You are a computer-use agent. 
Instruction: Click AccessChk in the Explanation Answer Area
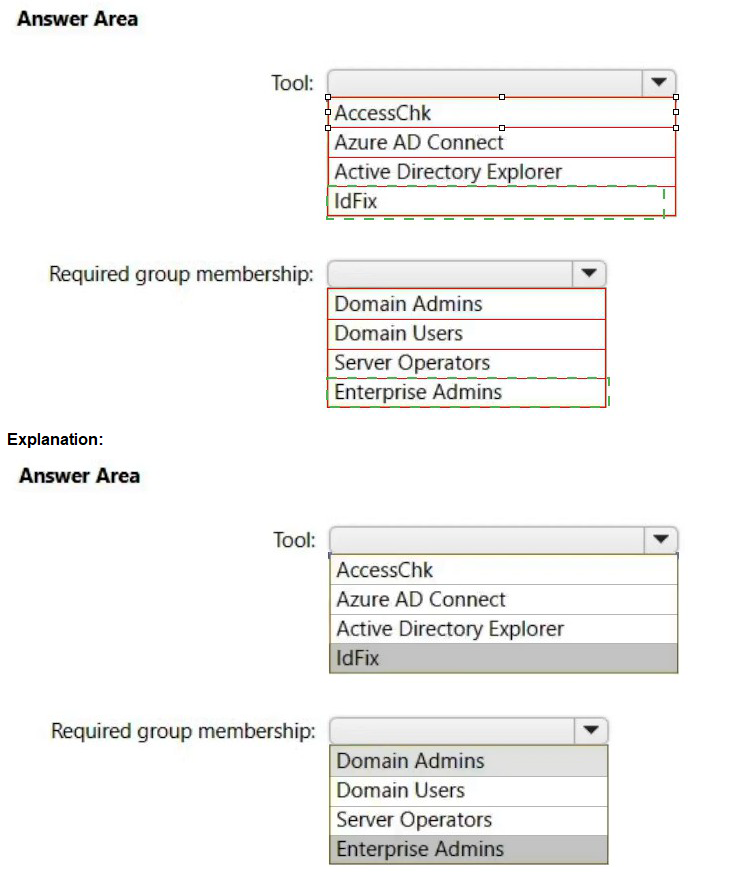[x=503, y=570]
